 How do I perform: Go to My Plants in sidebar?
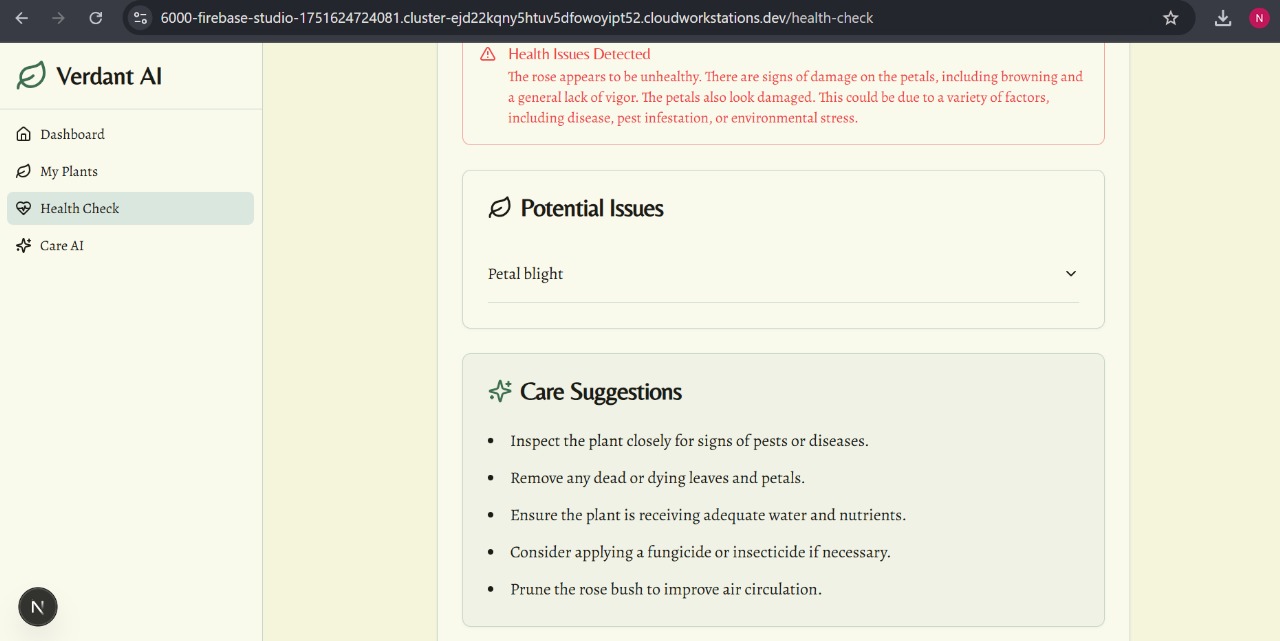point(69,171)
